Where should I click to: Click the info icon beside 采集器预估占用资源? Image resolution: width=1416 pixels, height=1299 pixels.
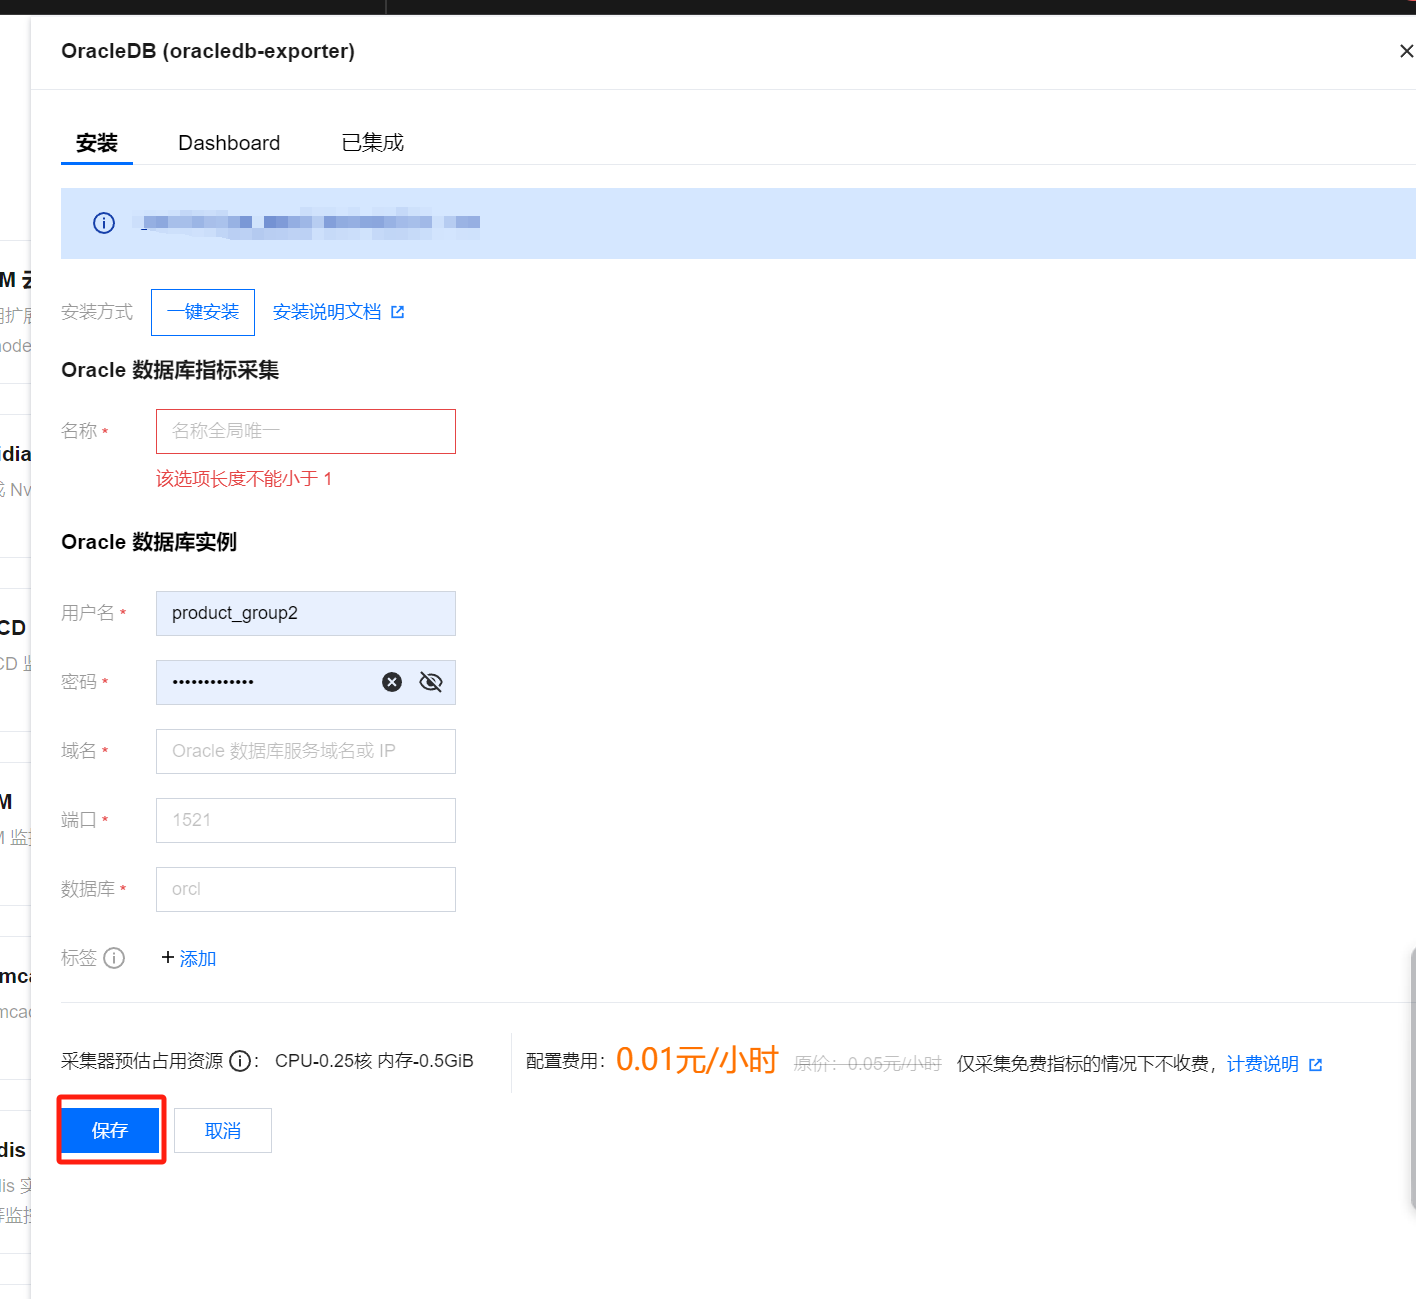pyautogui.click(x=240, y=1061)
